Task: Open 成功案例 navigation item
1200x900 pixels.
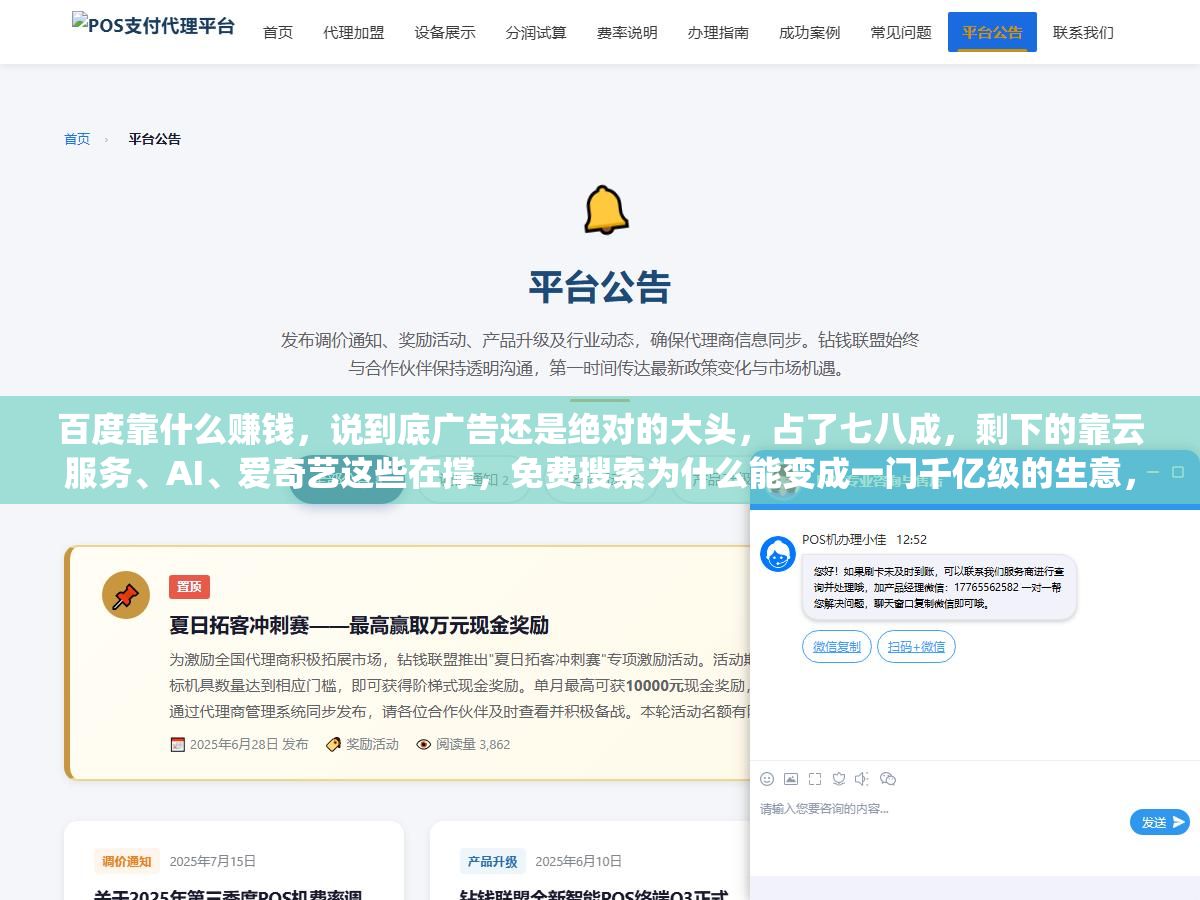Action: point(809,32)
